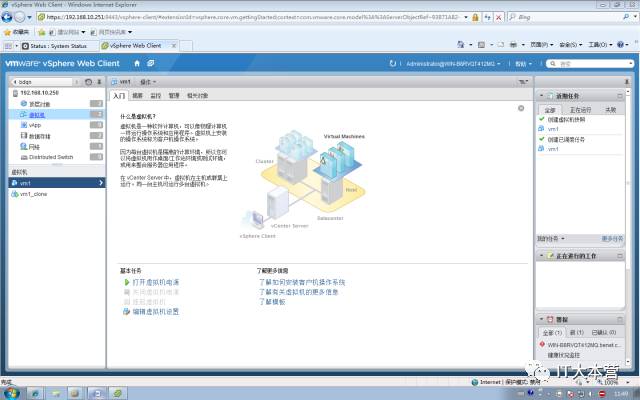Maximize the 警报 panel
The height and width of the screenshot is (400, 640).
[620, 319]
